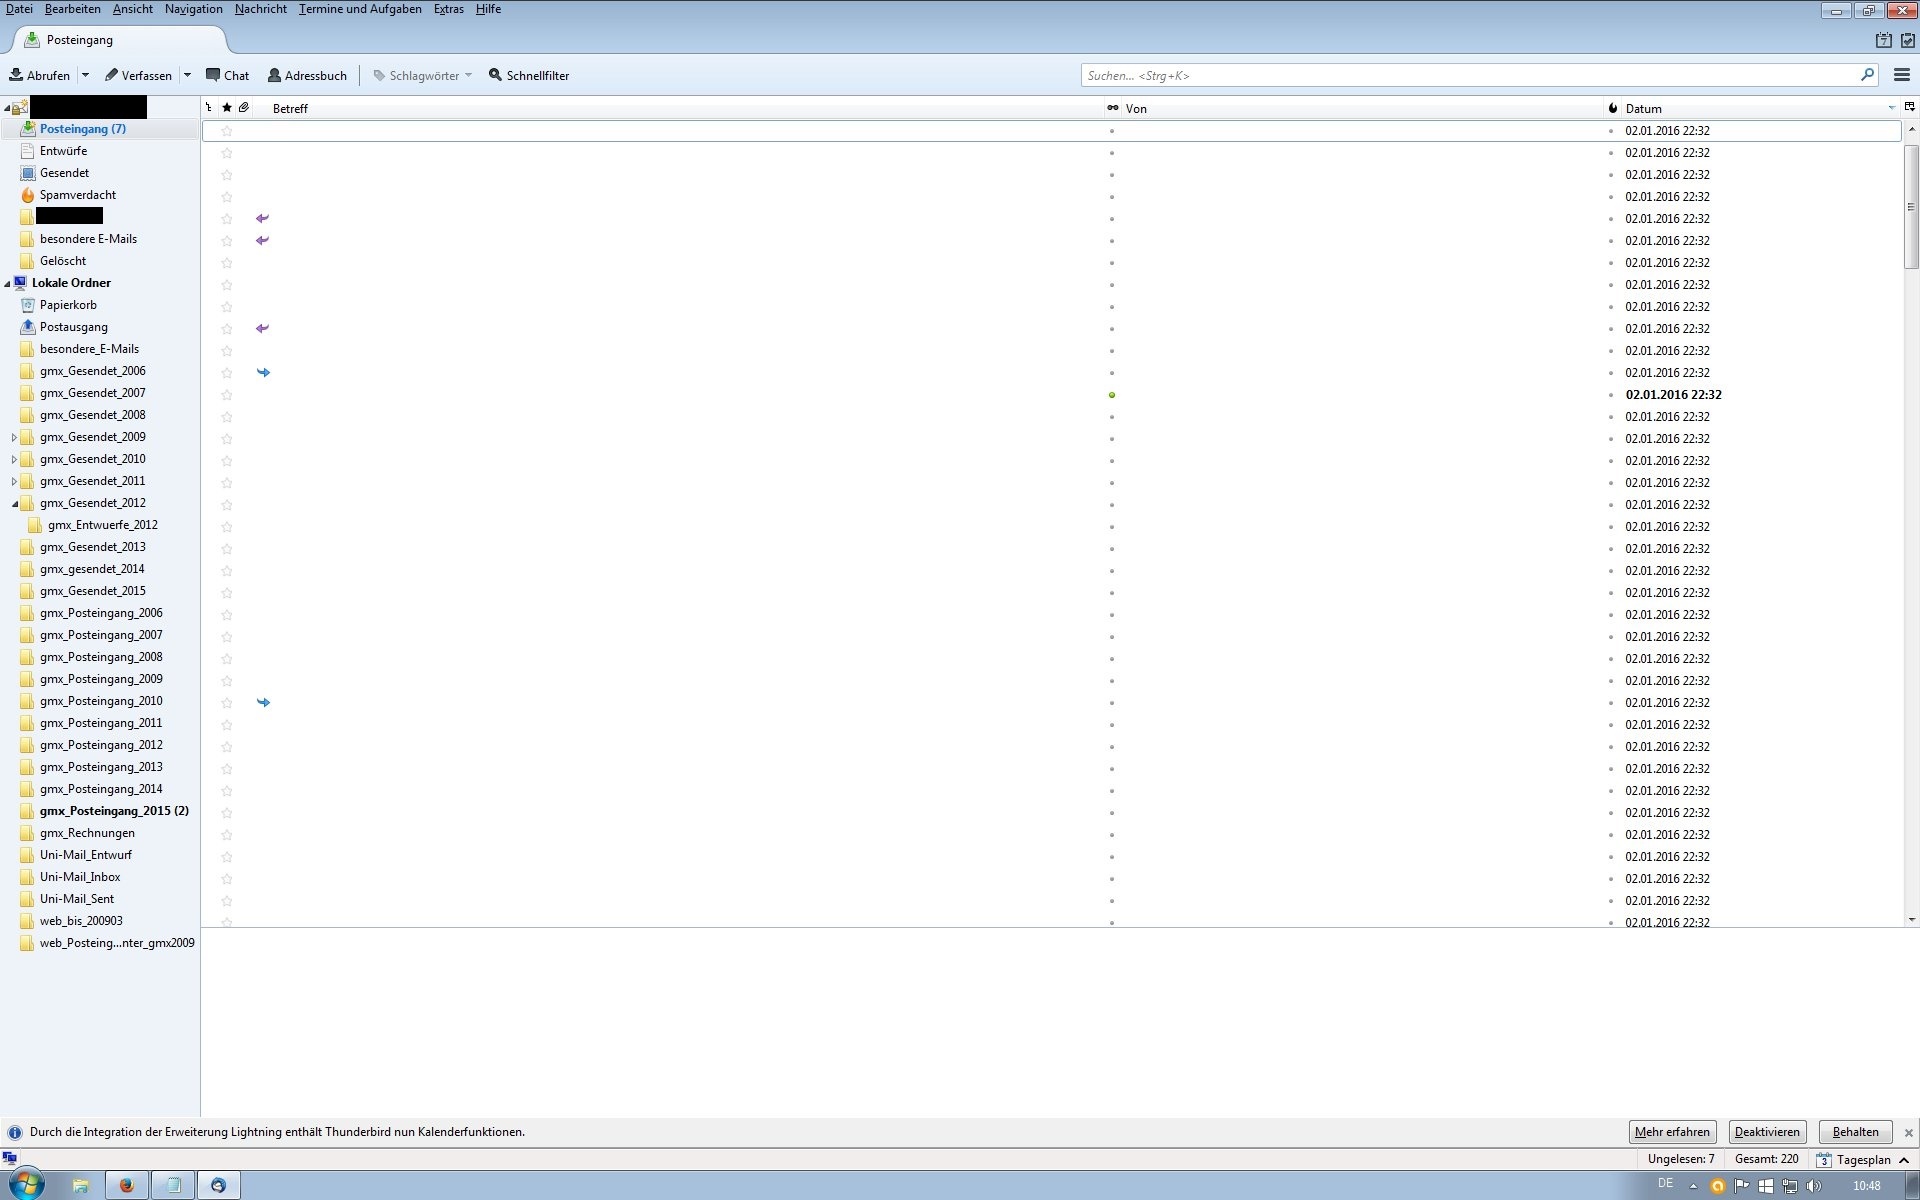1920x1200 pixels.
Task: Click into the Suchen search field
Action: (x=1470, y=75)
